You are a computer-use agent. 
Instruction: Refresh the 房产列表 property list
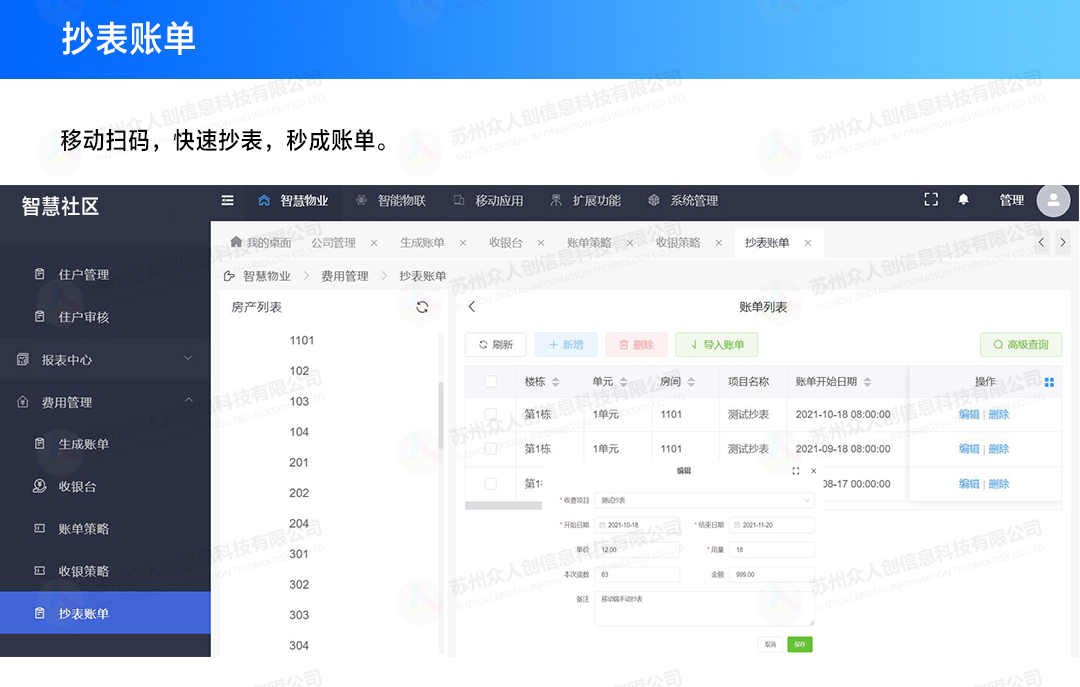click(422, 307)
